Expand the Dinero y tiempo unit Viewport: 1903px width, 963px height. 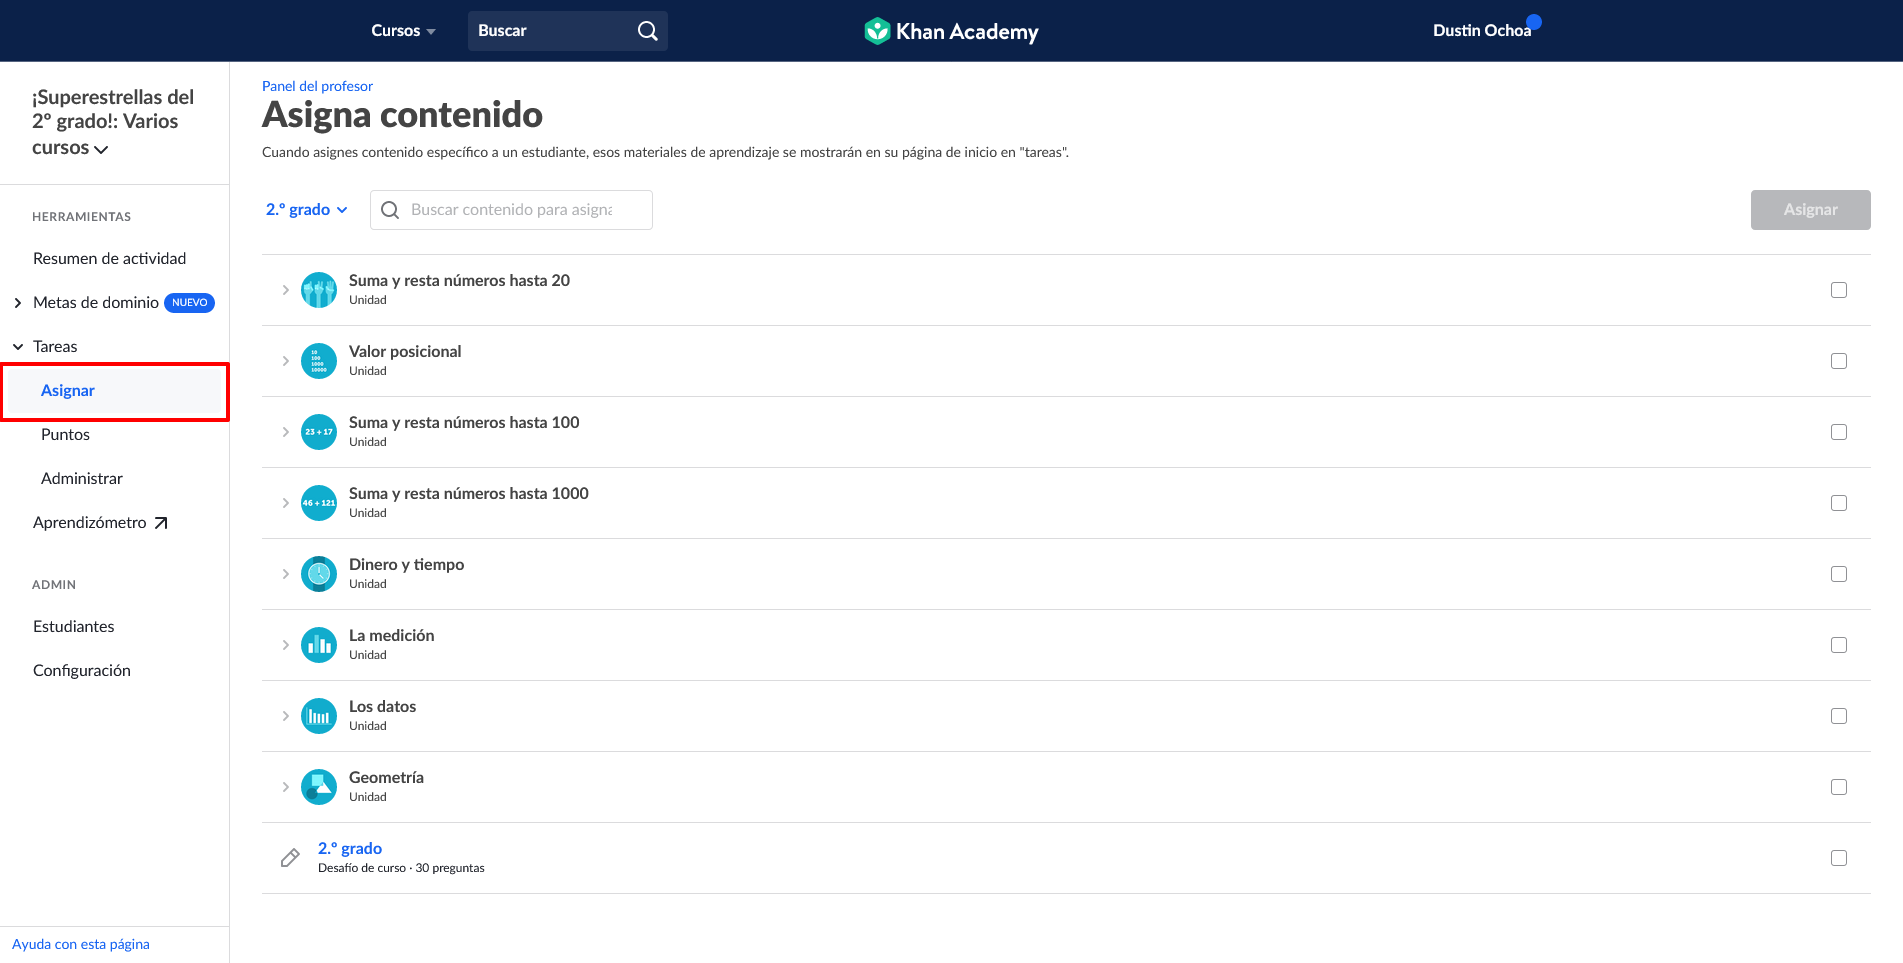click(x=285, y=574)
